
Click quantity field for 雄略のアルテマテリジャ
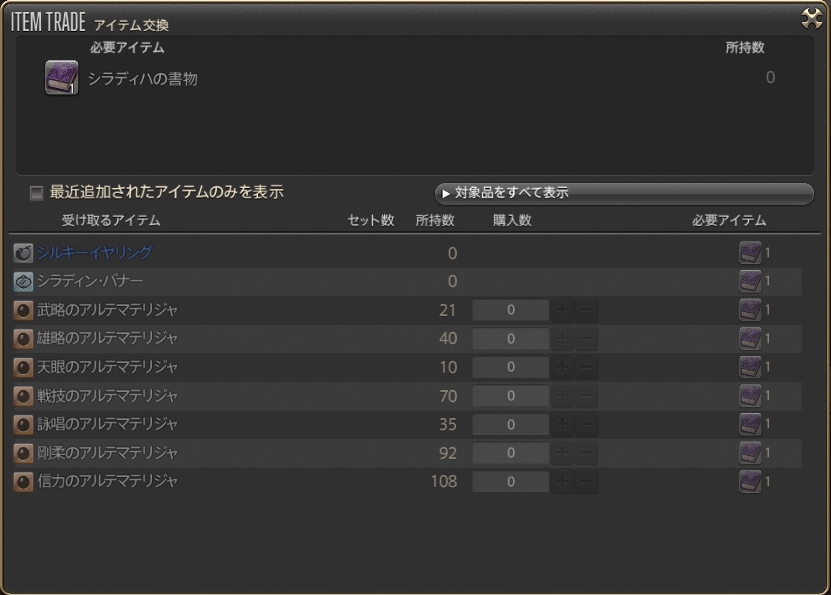click(x=510, y=339)
